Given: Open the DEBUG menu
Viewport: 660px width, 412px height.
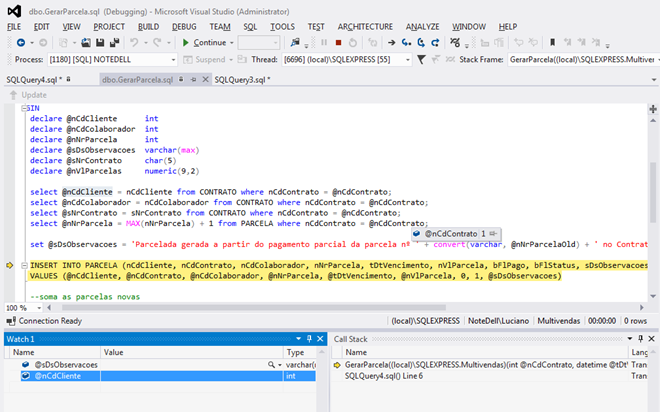Looking at the screenshot, I should [x=183, y=26].
